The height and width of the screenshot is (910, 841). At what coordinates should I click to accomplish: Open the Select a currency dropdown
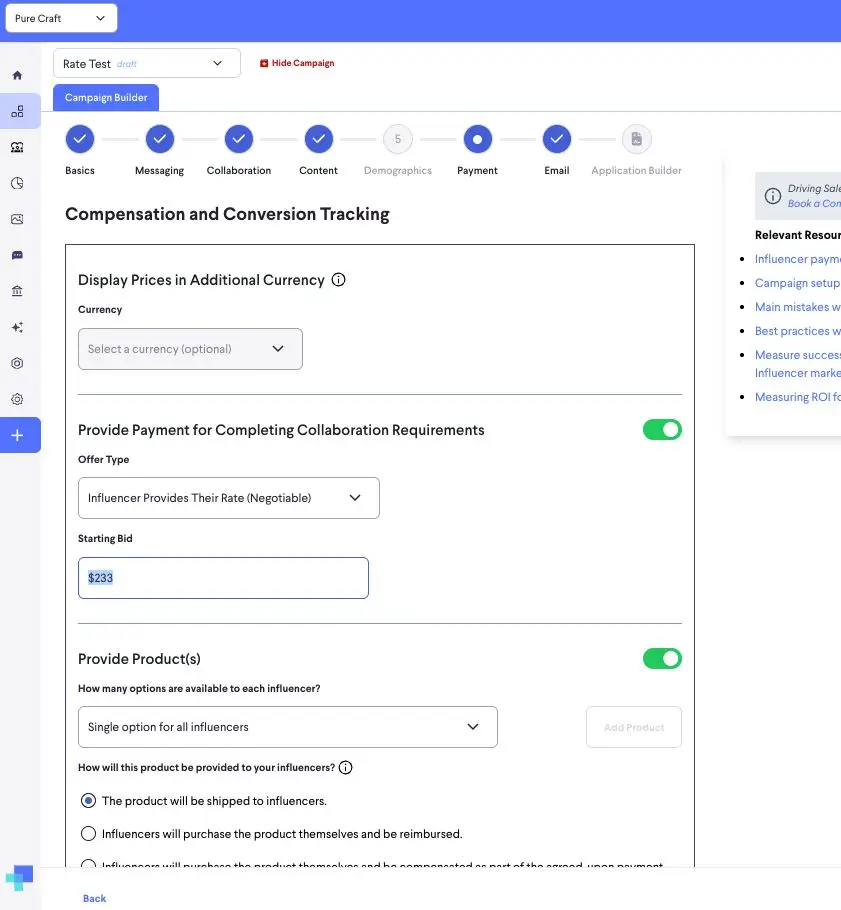[190, 349]
